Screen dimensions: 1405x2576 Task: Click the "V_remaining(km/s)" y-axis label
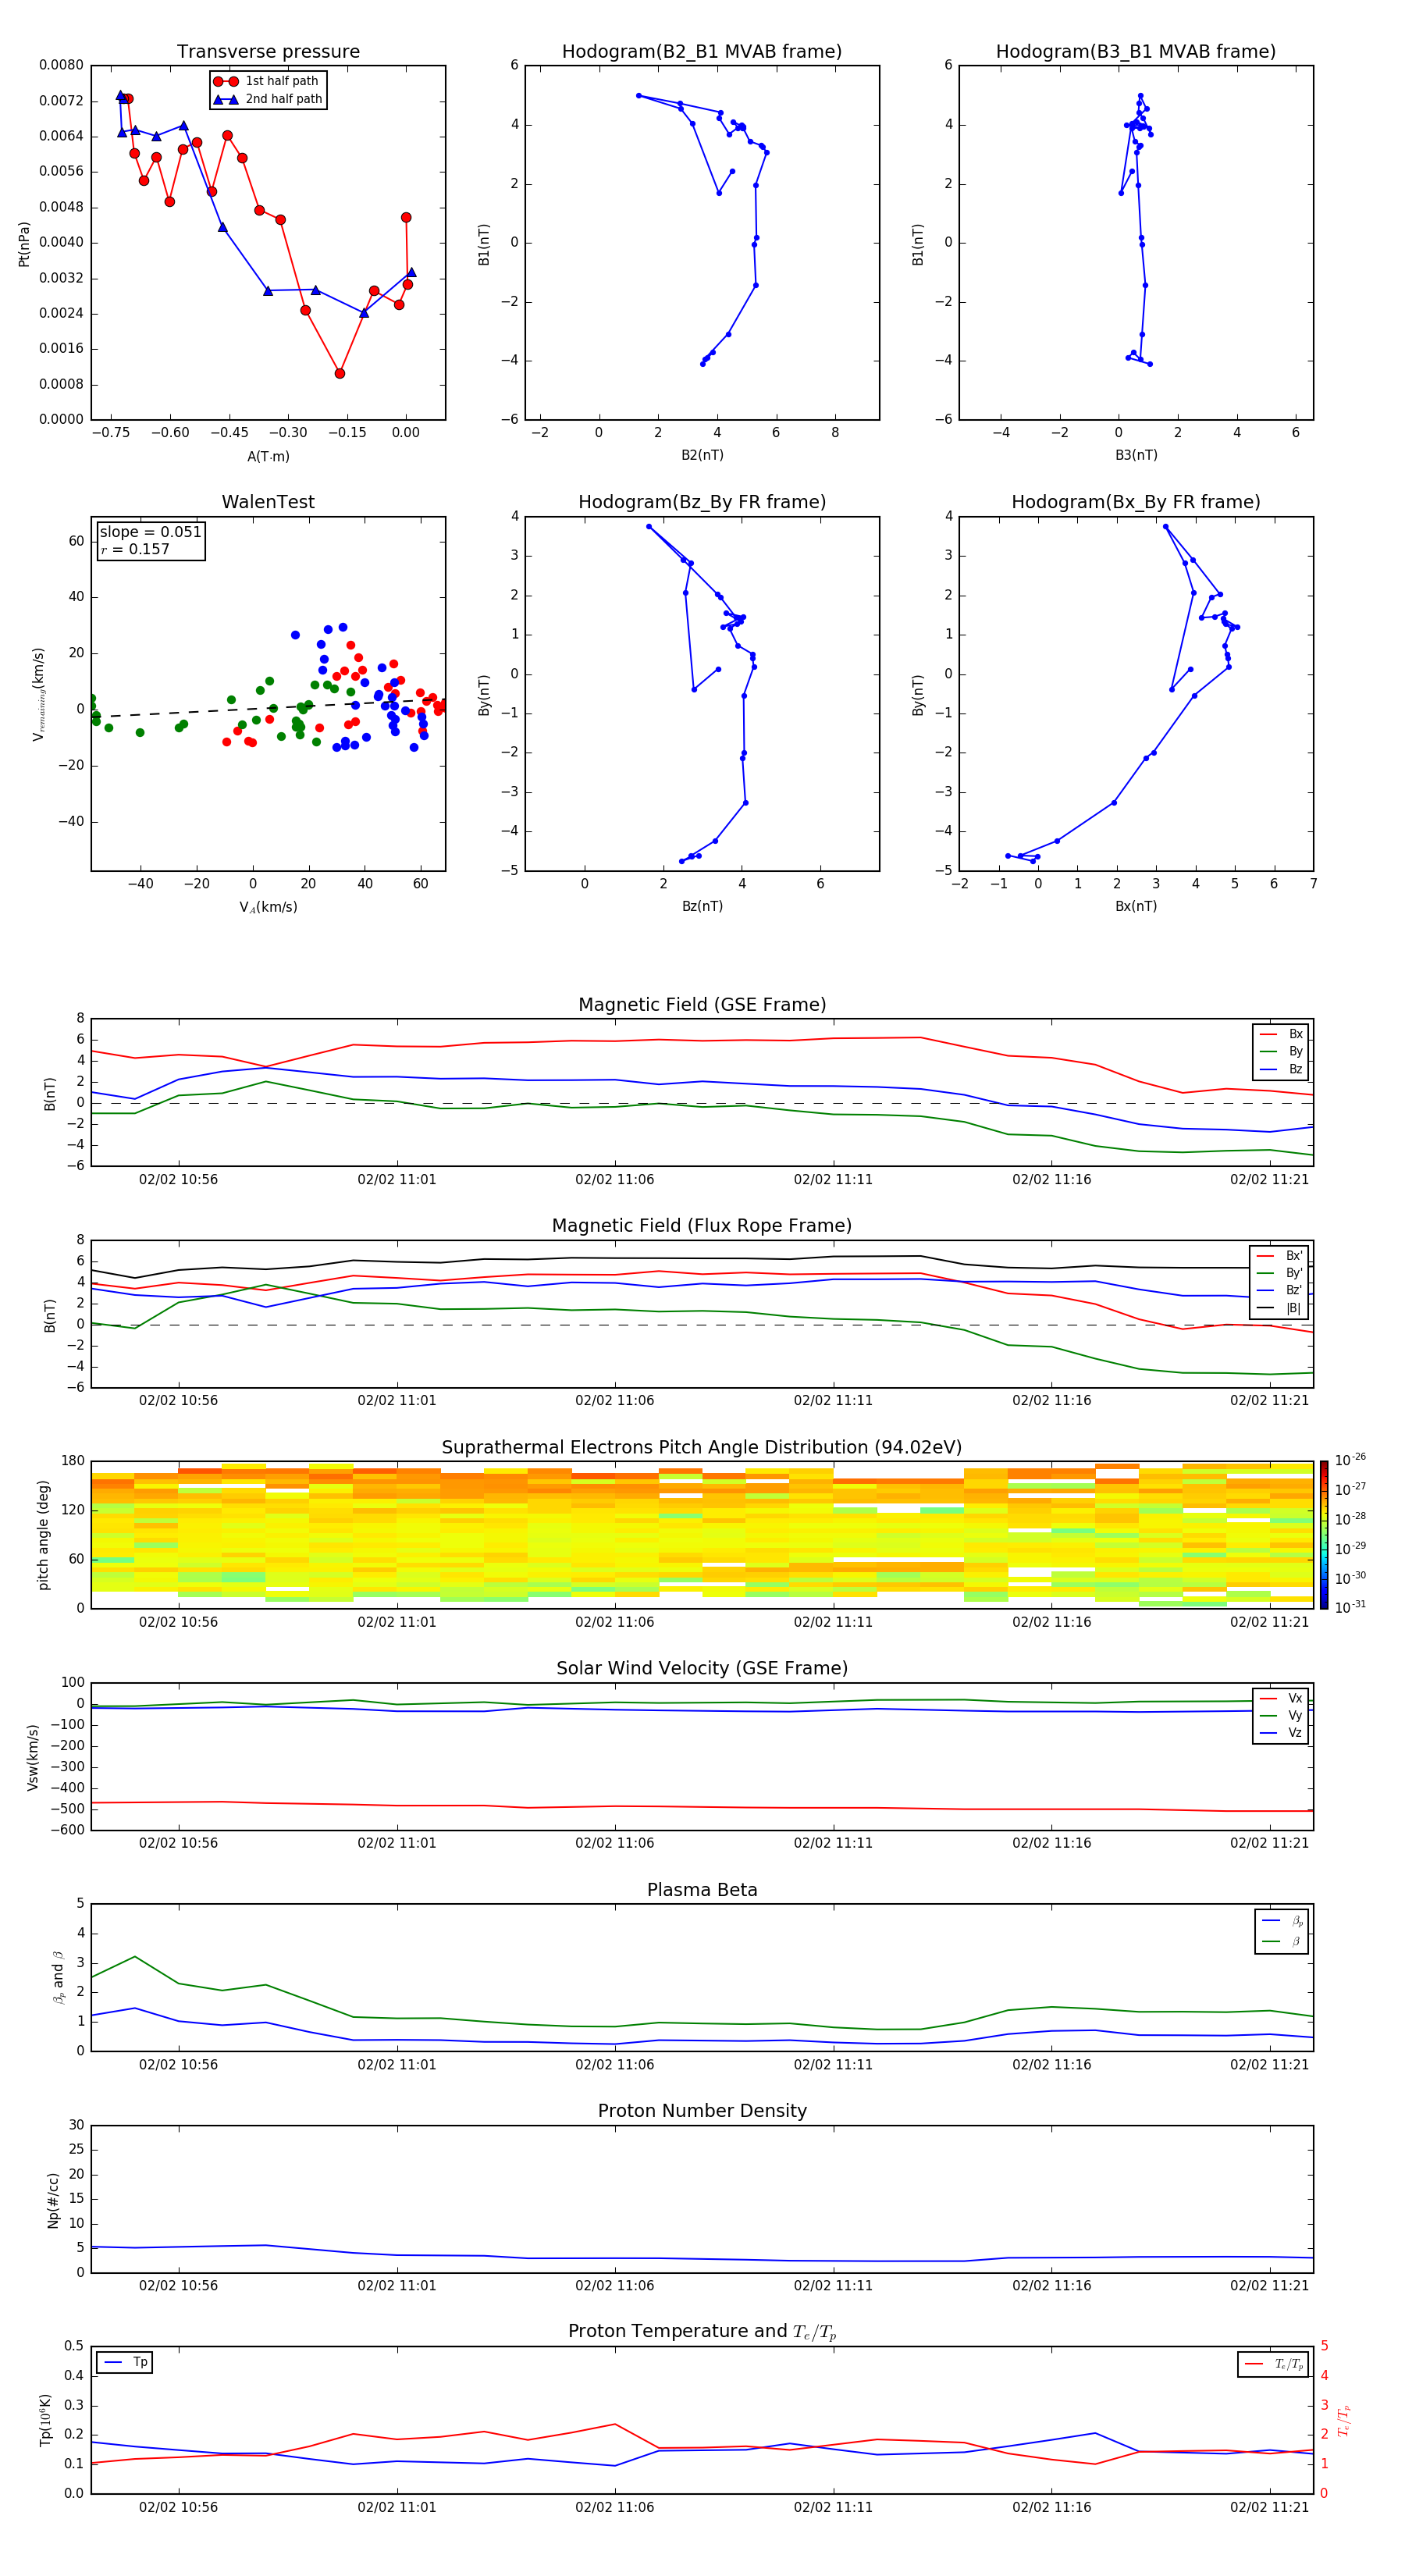coord(39,694)
